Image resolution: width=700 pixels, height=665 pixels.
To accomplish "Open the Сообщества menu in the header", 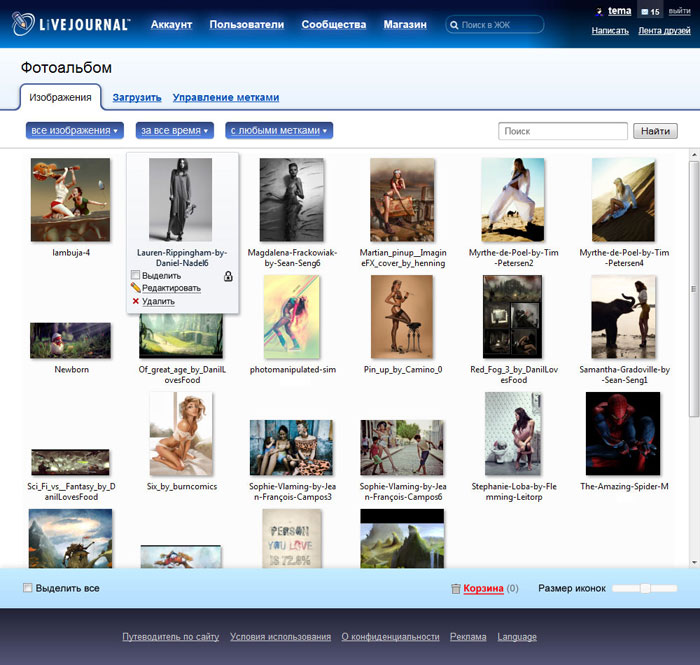I will point(333,24).
